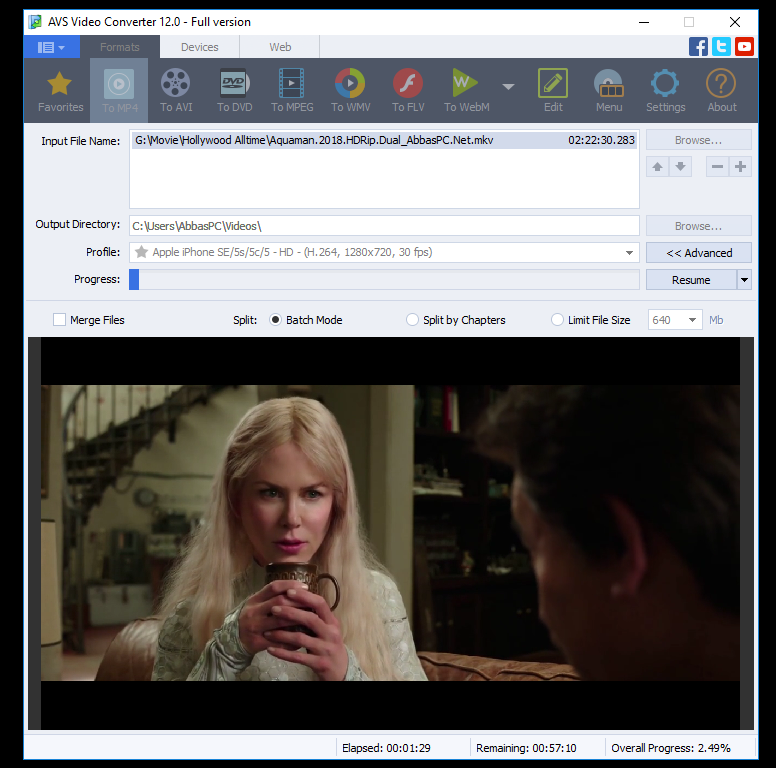Select the To MPEG format icon
Image resolution: width=776 pixels, height=768 pixels.
292,83
